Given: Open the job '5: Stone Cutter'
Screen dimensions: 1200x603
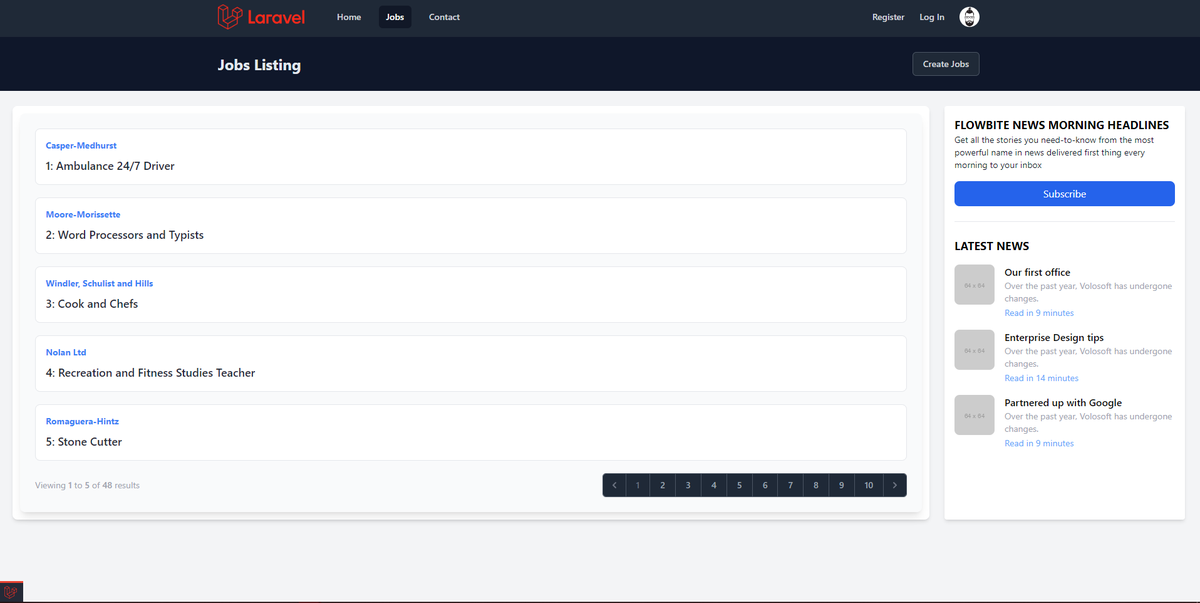Looking at the screenshot, I should coord(84,442).
